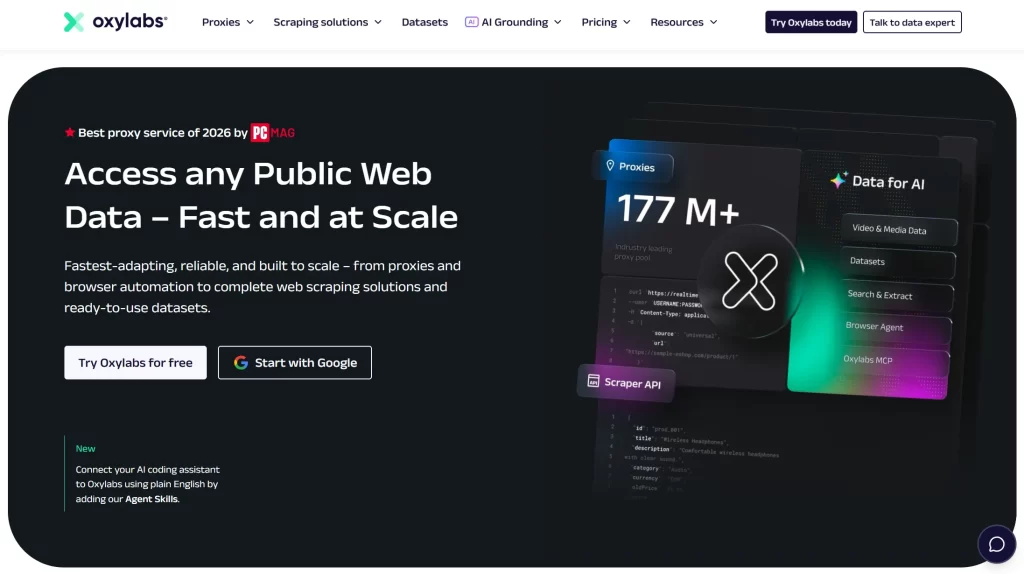Screen dimensions: 1024x574
Task: Expand the Resources chevron
Action: [713, 22]
